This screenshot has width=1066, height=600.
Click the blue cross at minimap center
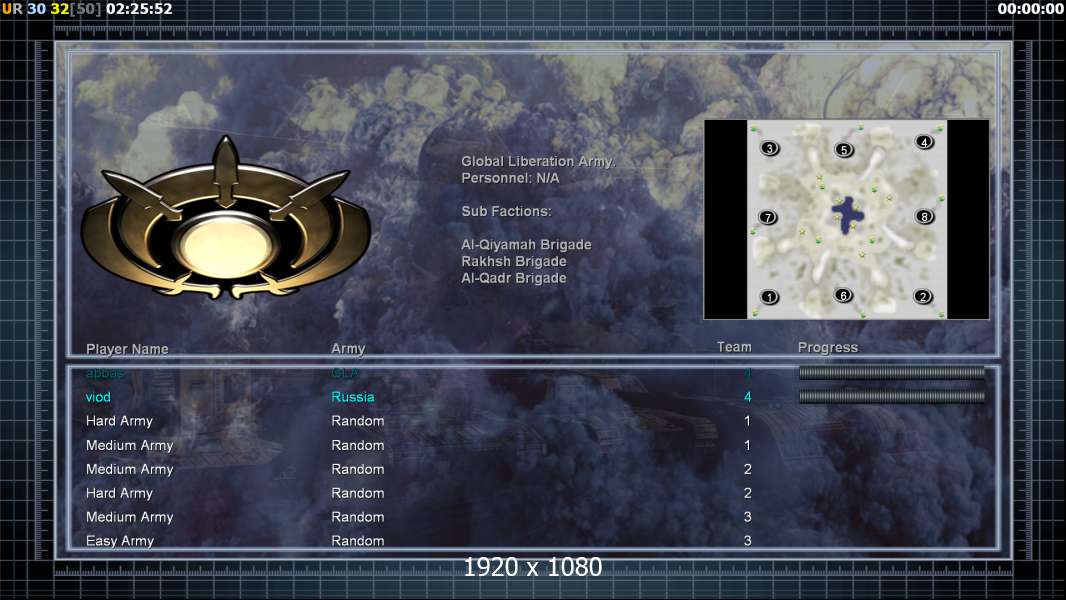(848, 215)
